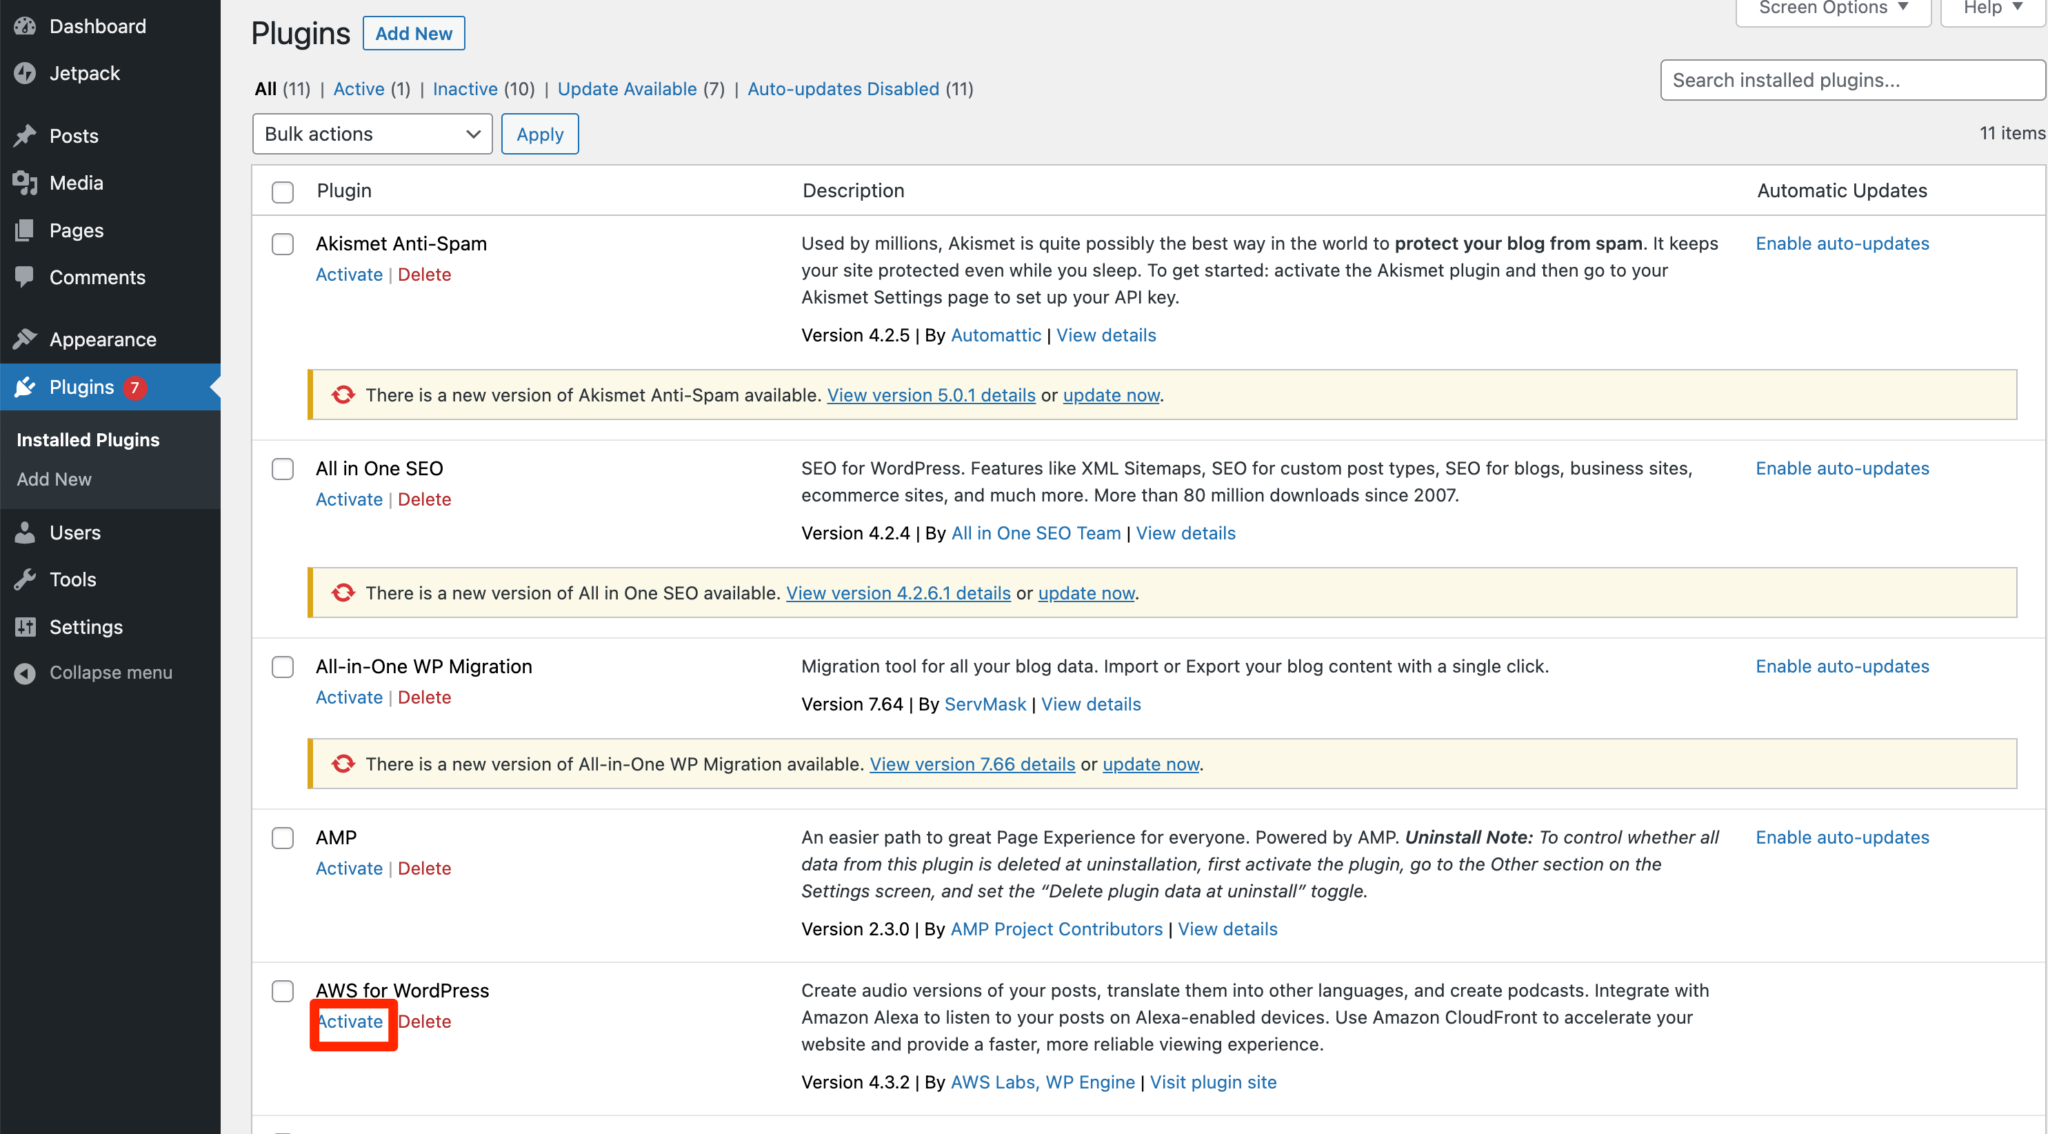Open Users via the person icon
Screen dimensions: 2048x1134
[25, 532]
